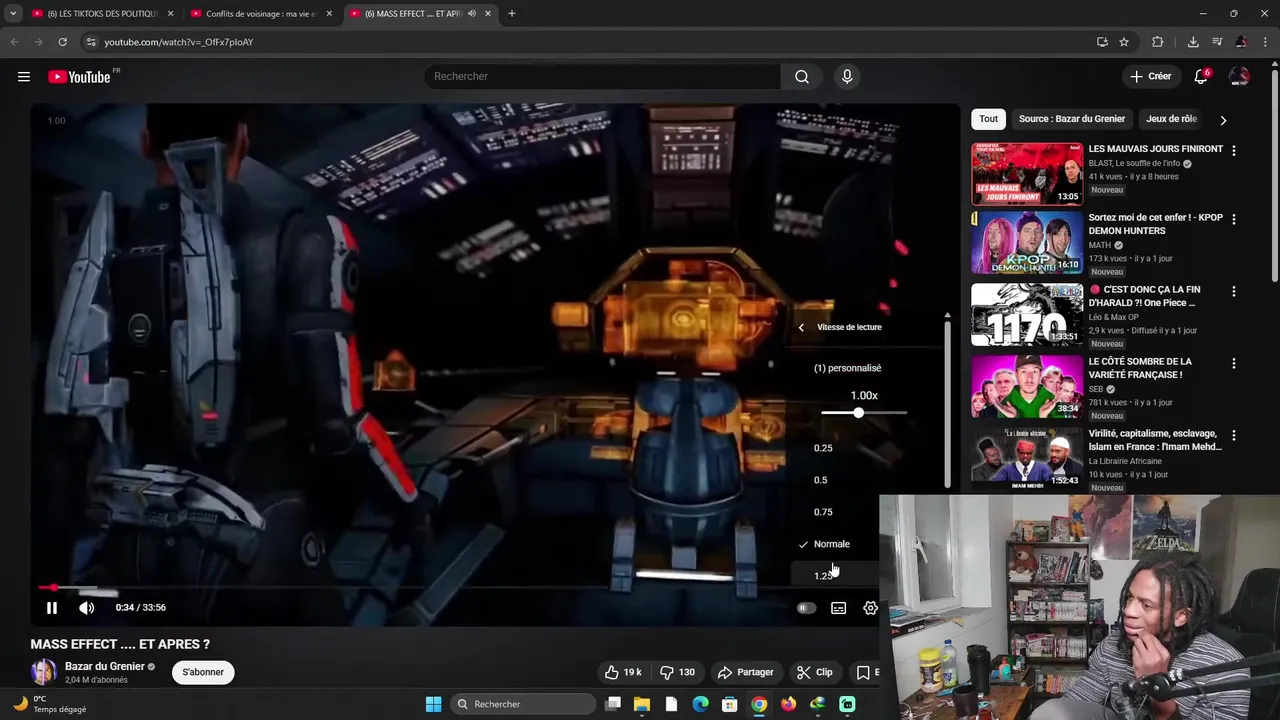The image size is (1280, 720).
Task: Open Virilité, capitalisme, esclavage video title
Action: click(1155, 440)
